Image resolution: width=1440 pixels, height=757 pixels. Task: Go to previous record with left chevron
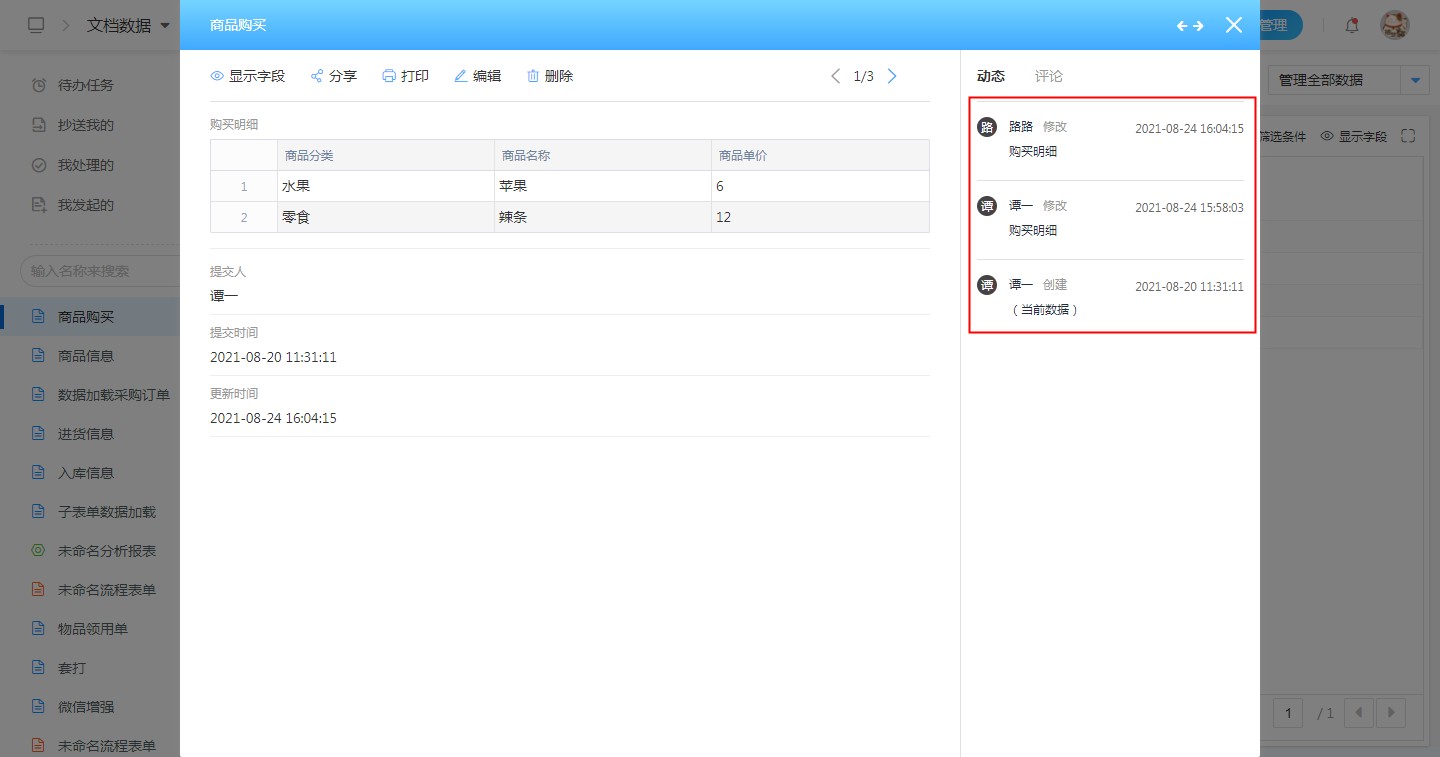click(x=836, y=76)
